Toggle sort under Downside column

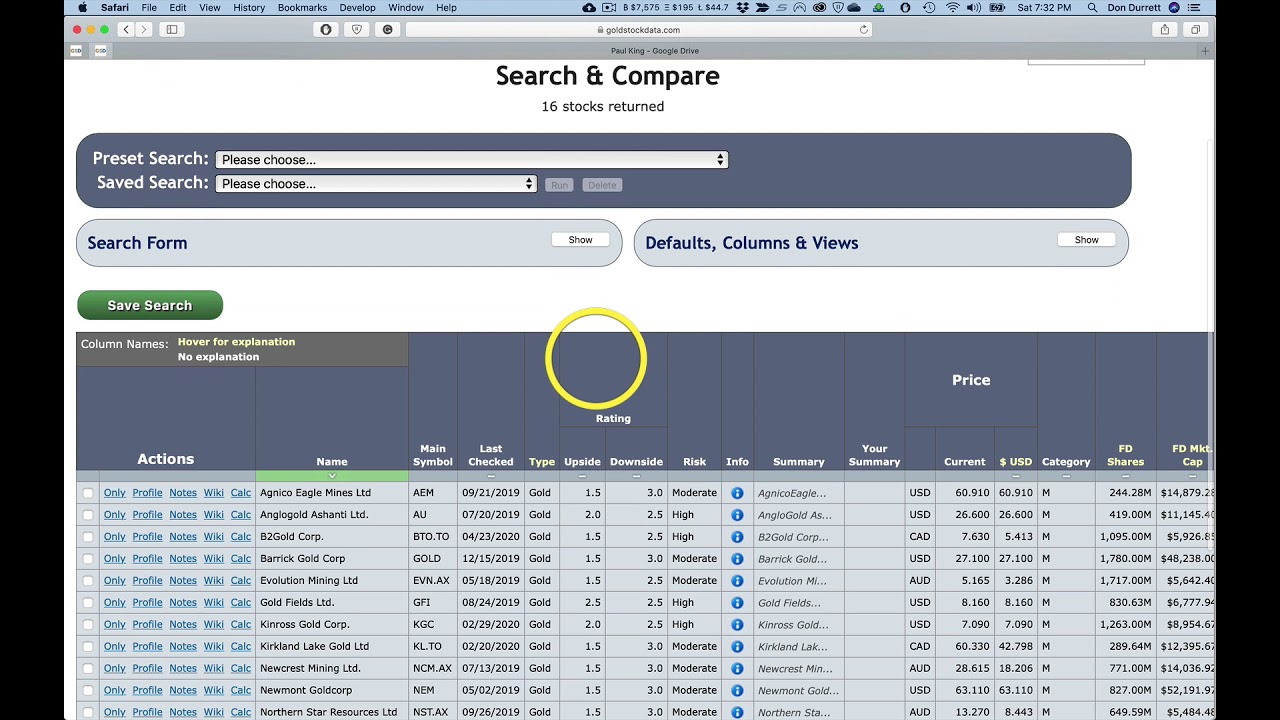coord(636,476)
